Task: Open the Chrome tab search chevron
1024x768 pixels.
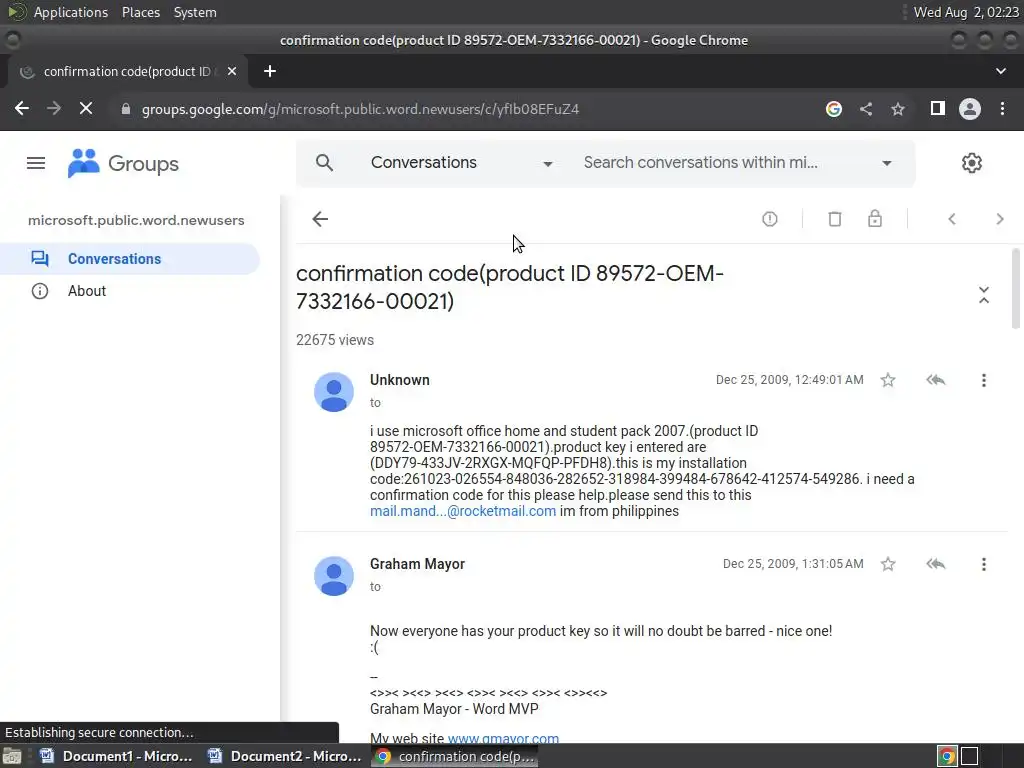Action: pos(1000,71)
